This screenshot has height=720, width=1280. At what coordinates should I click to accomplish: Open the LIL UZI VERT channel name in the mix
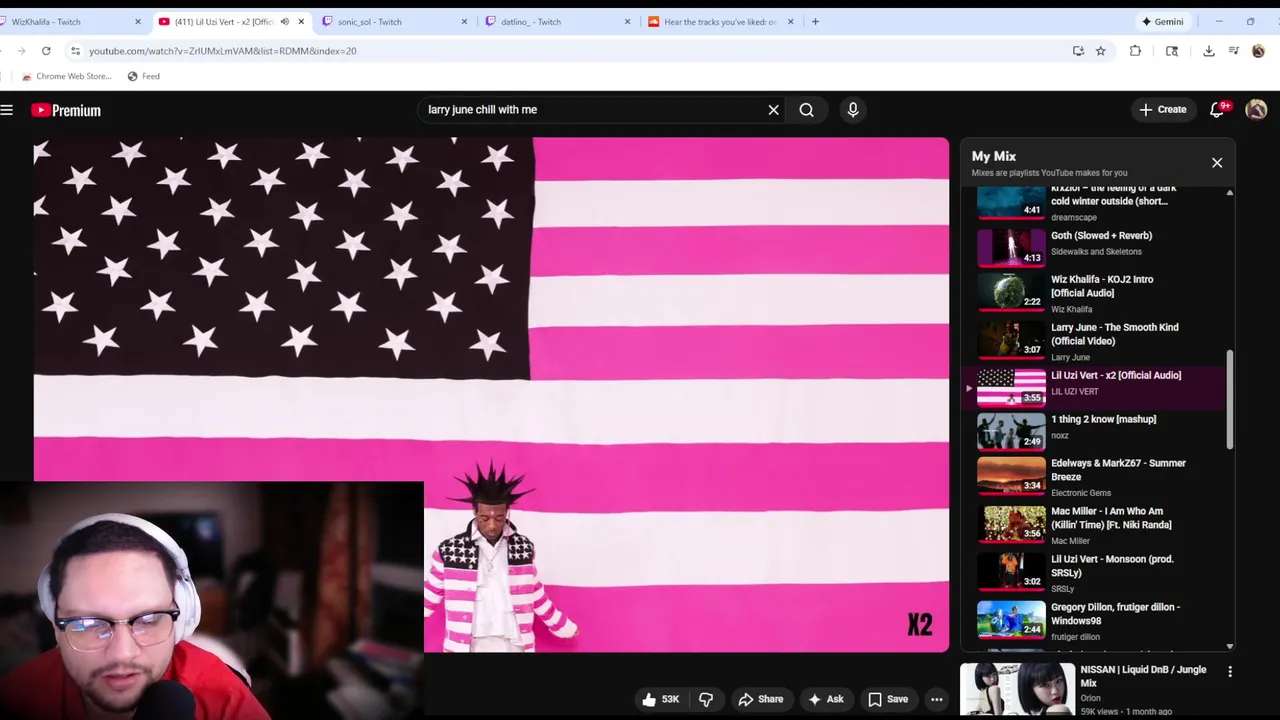click(x=1074, y=392)
